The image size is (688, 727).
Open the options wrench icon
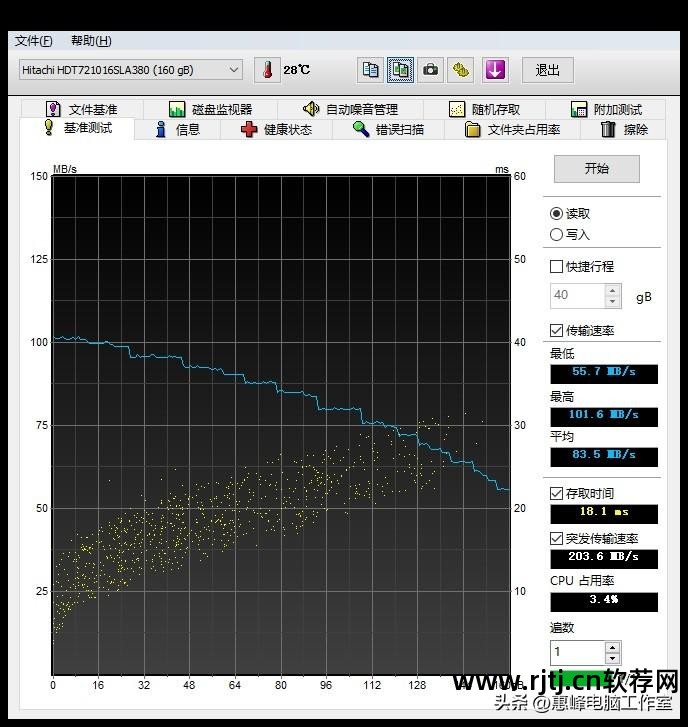point(460,70)
